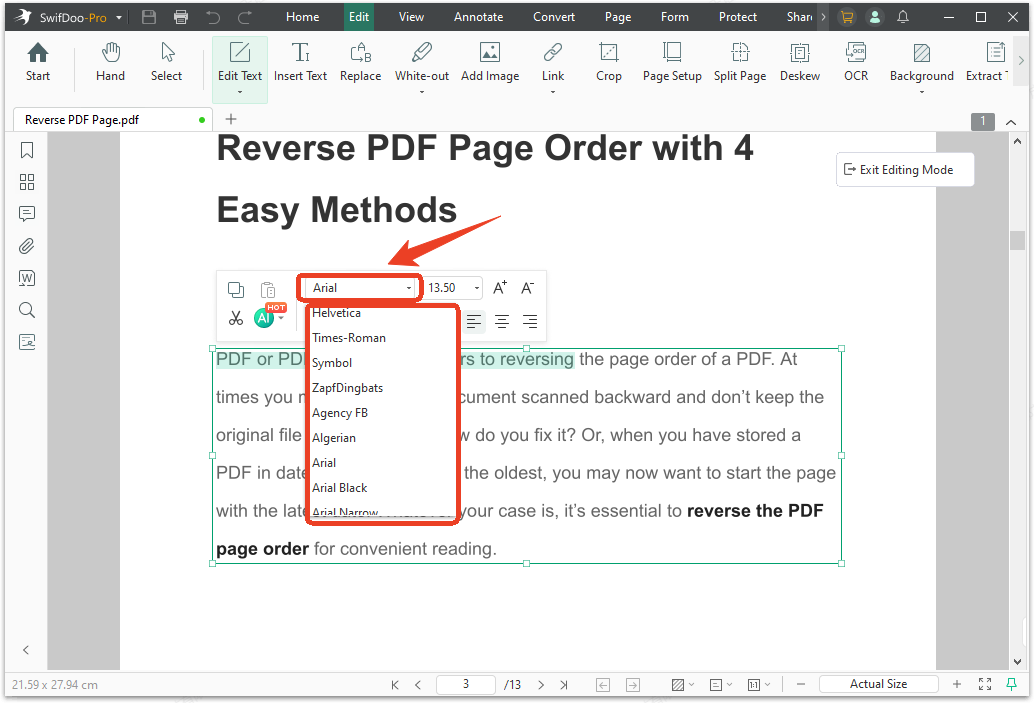
Task: Open the comments sidebar panel
Action: 27,214
